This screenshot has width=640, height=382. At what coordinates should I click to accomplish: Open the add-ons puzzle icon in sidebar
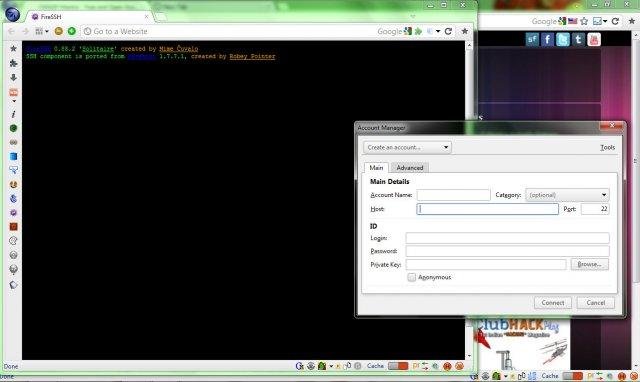point(13,63)
